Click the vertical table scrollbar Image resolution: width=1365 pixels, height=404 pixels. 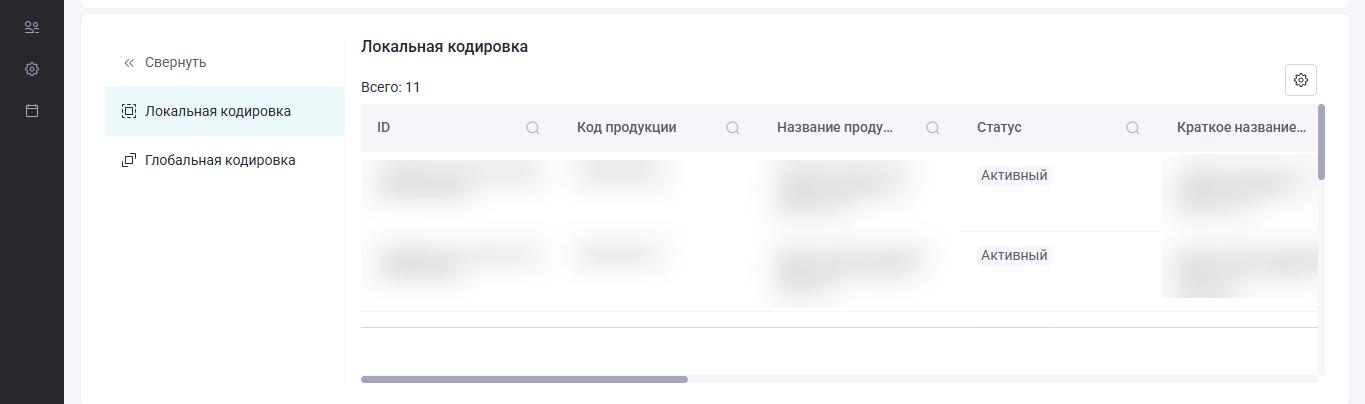[1321, 142]
